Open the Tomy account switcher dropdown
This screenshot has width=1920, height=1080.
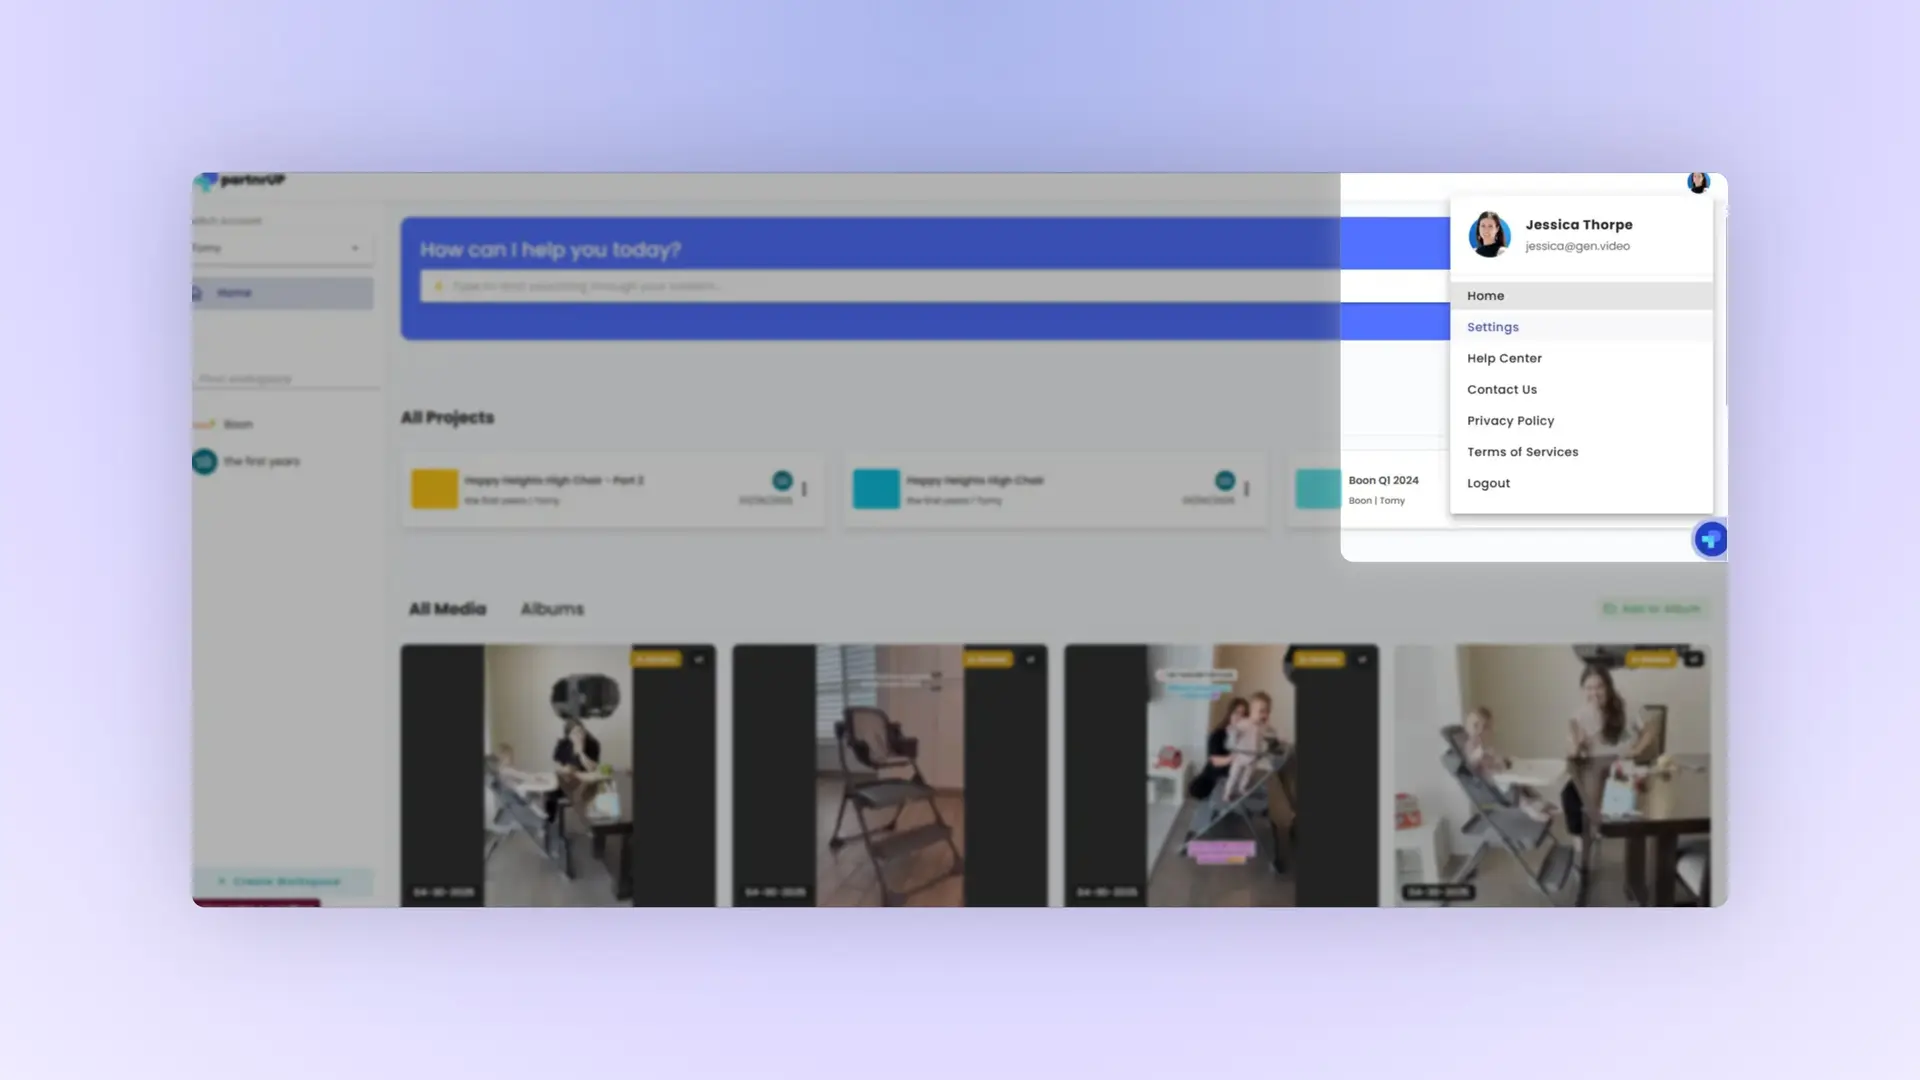tap(283, 247)
